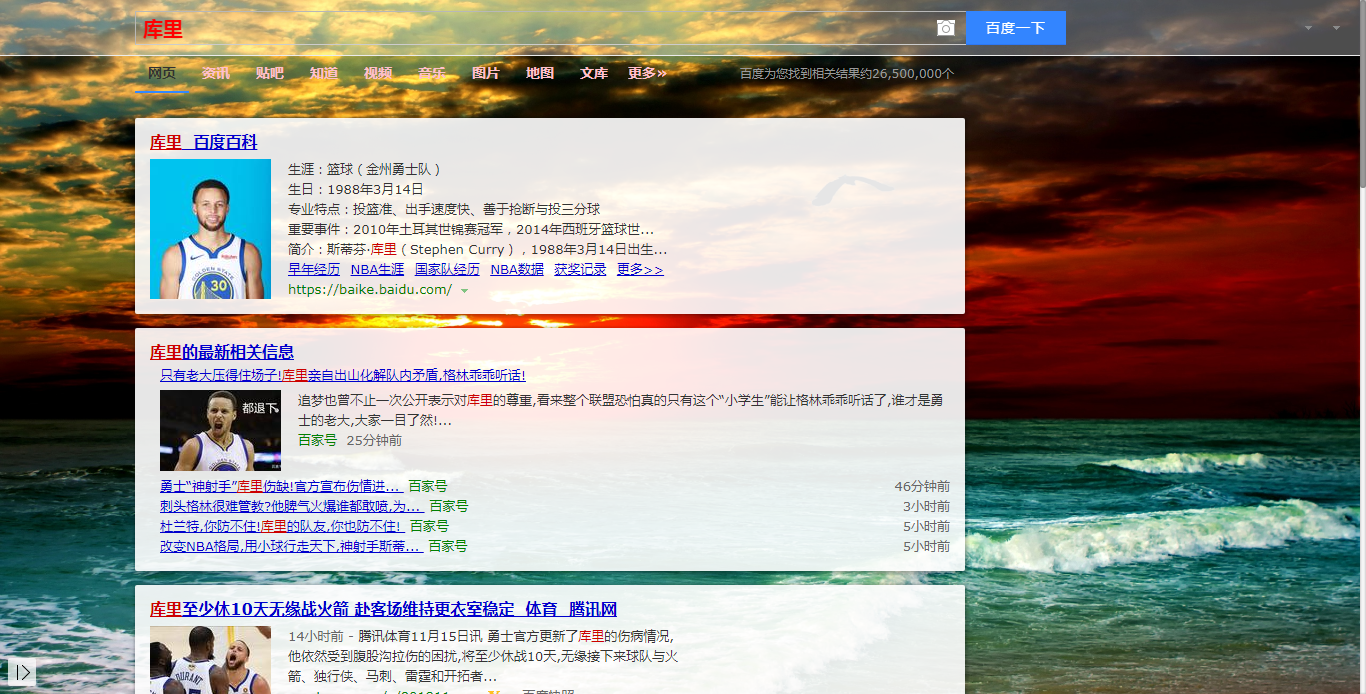Click the text 生日：1988年3月14日

(x=356, y=189)
